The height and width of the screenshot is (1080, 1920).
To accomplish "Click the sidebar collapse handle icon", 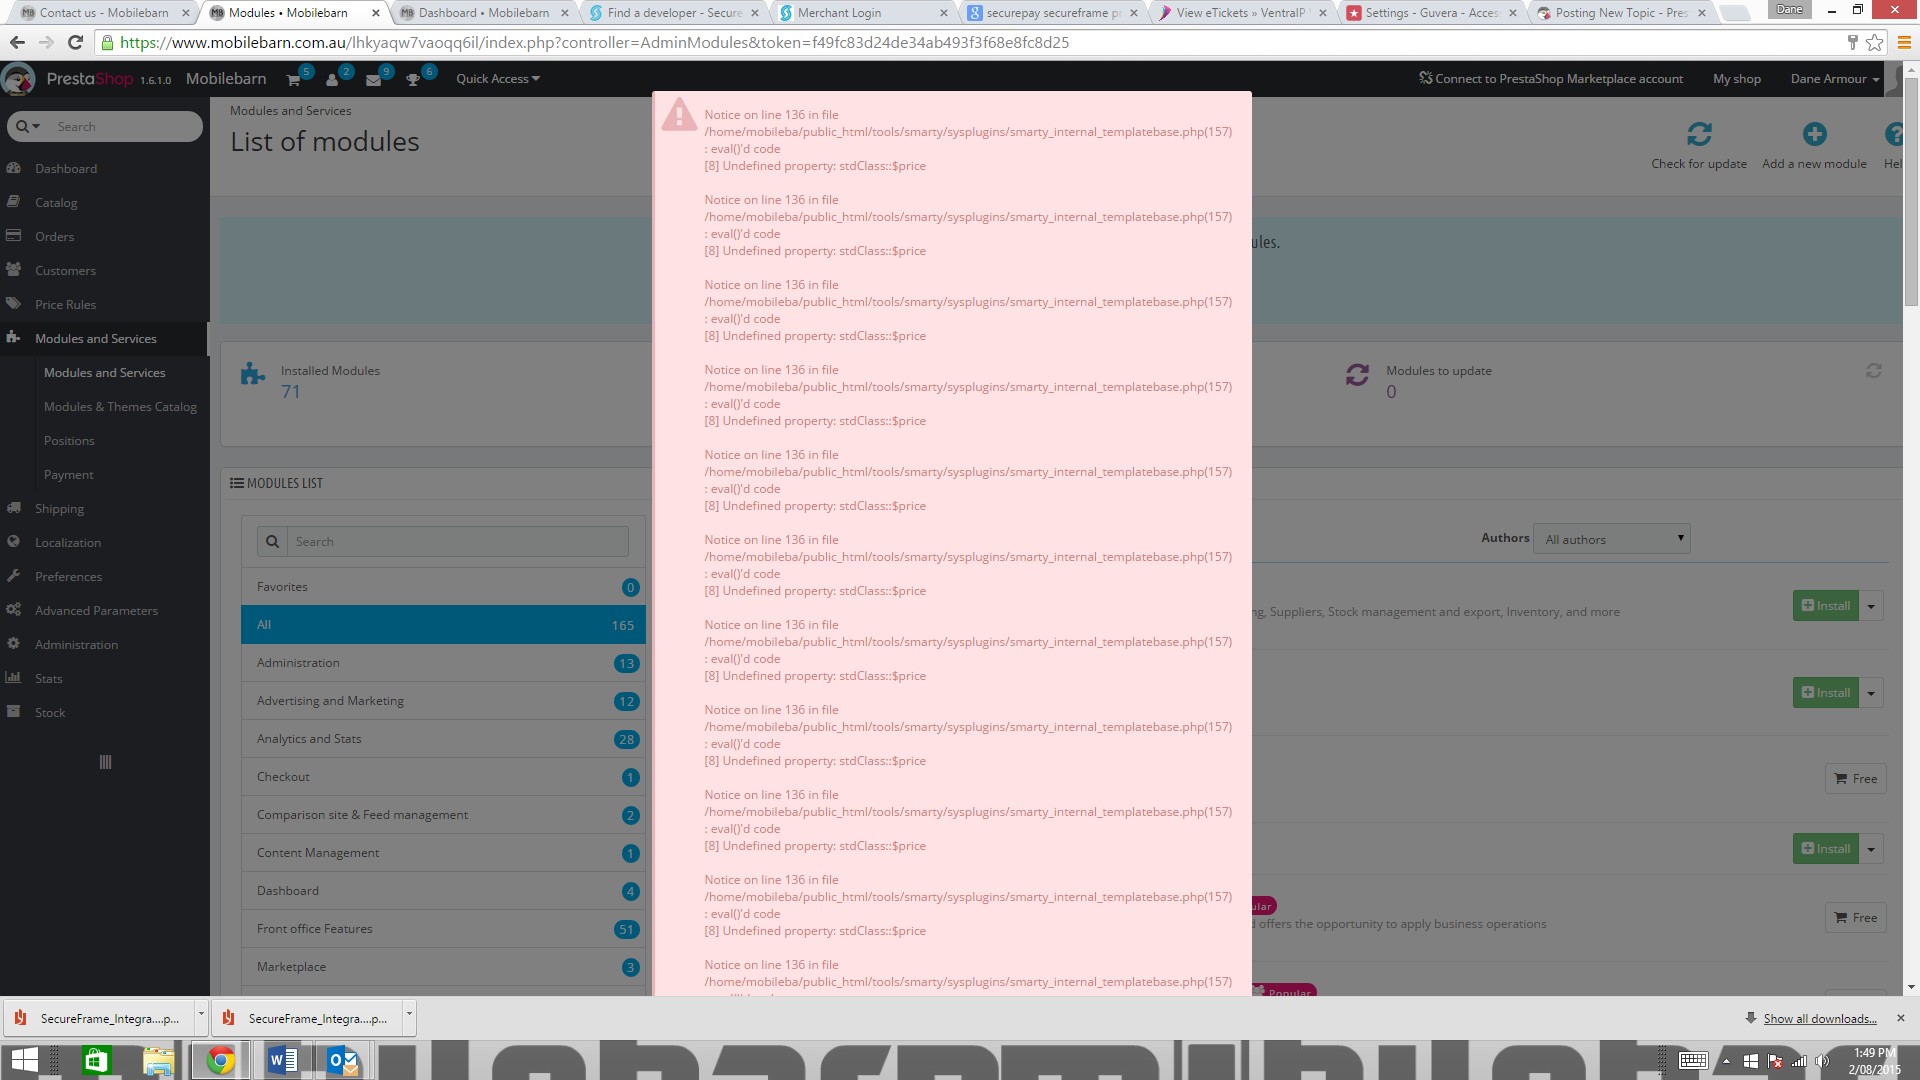I will click(105, 762).
